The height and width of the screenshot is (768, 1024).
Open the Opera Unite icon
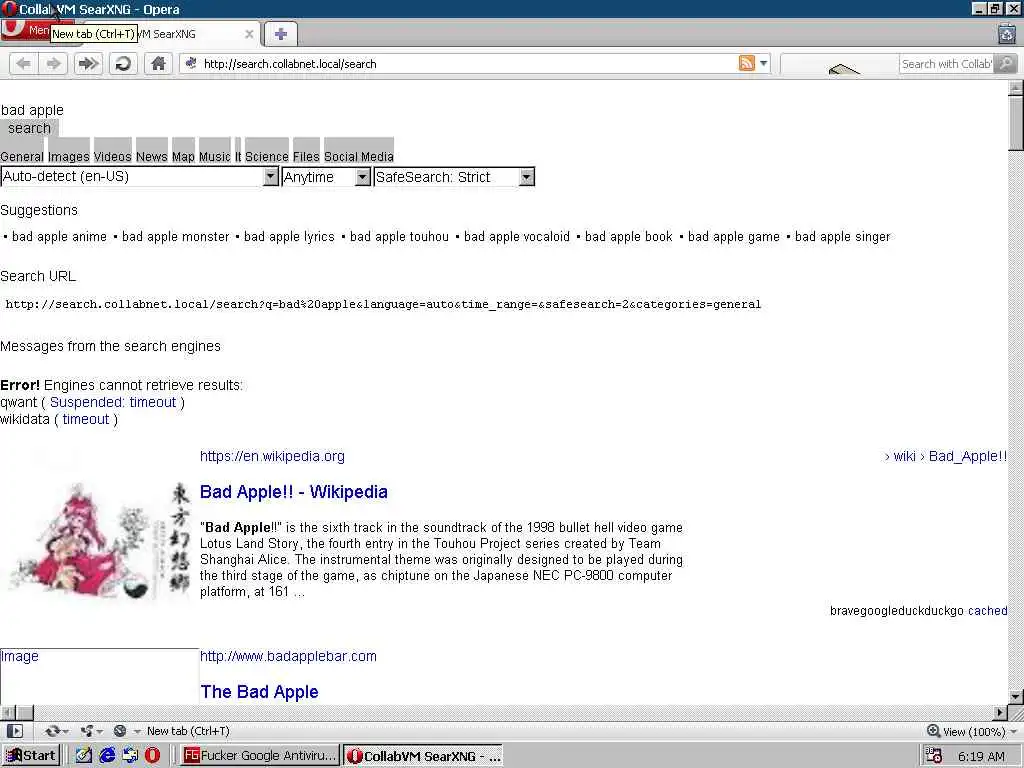[x=89, y=731]
